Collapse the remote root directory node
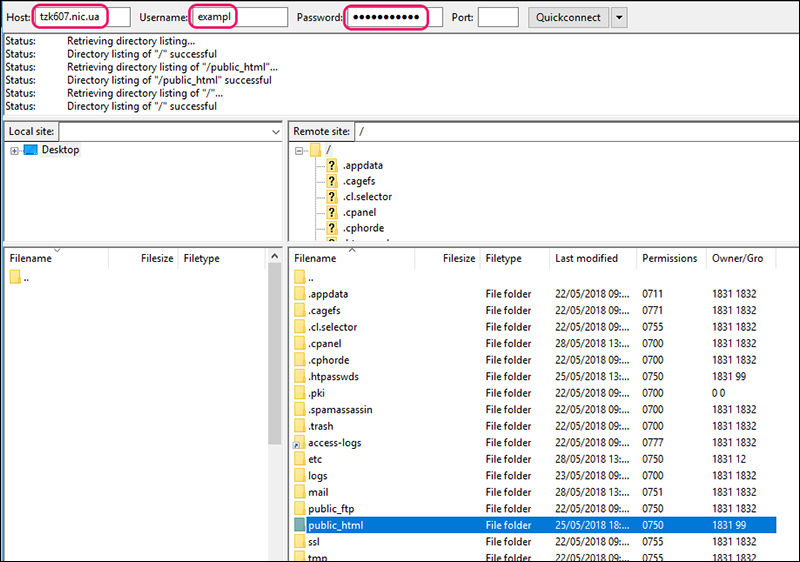800x562 pixels. click(300, 150)
